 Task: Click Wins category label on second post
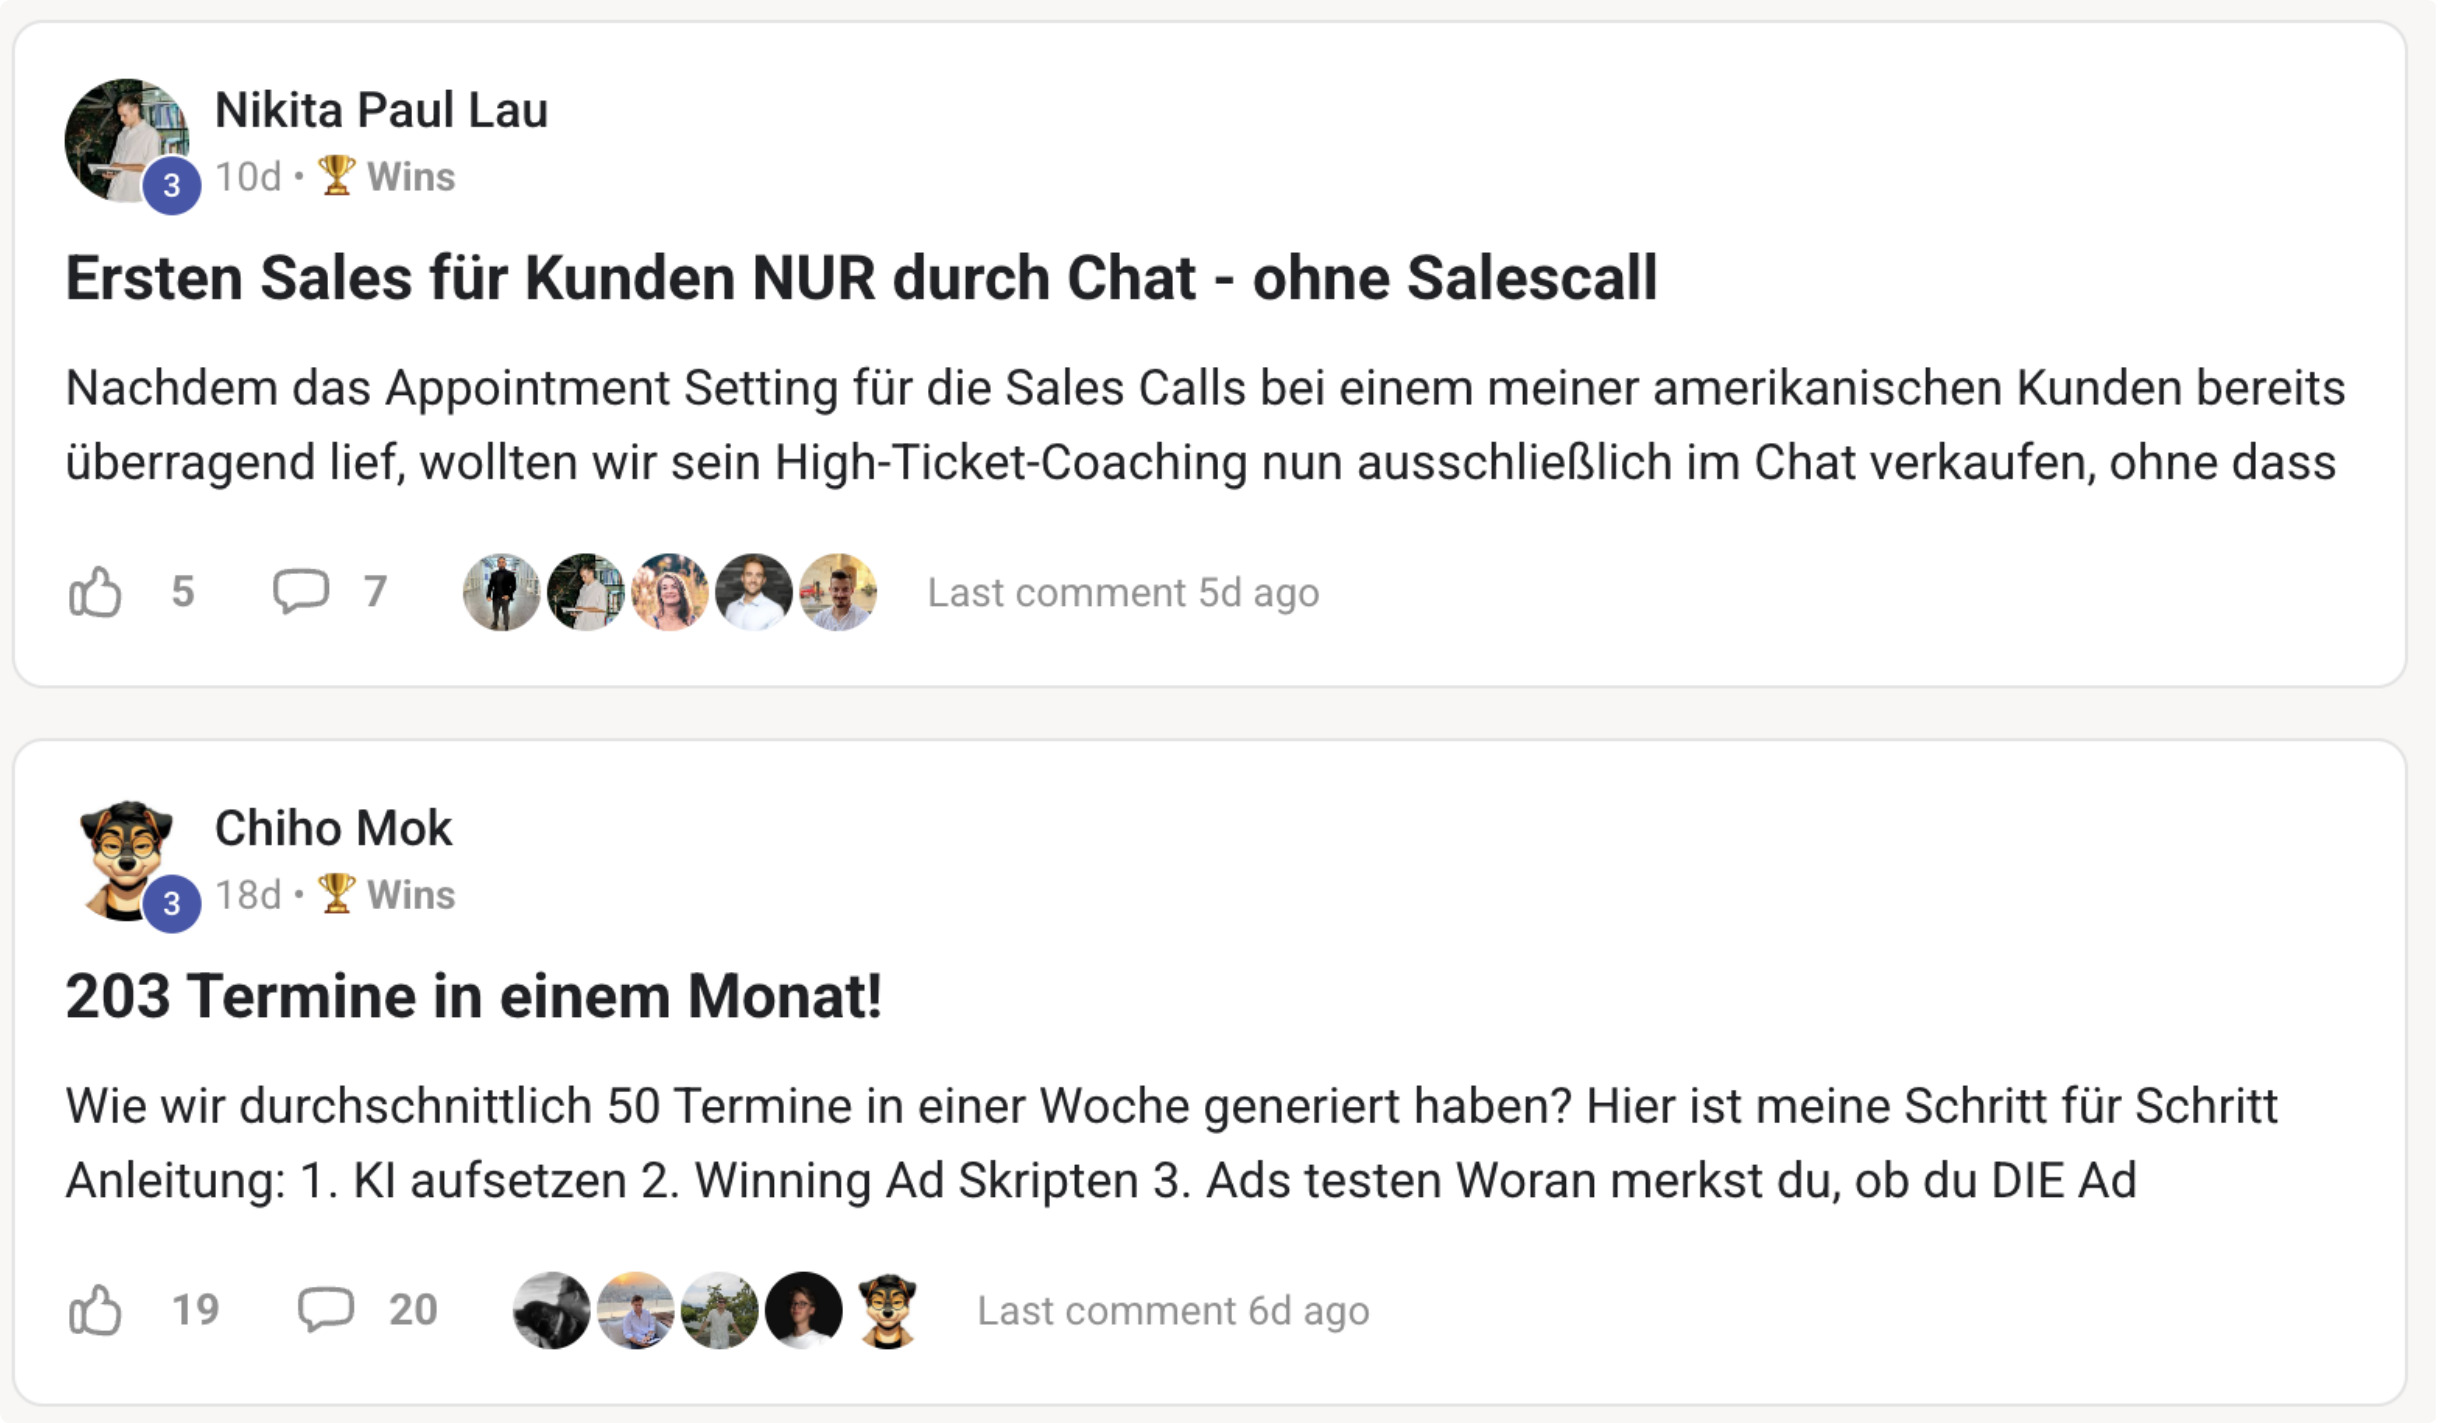[410, 895]
